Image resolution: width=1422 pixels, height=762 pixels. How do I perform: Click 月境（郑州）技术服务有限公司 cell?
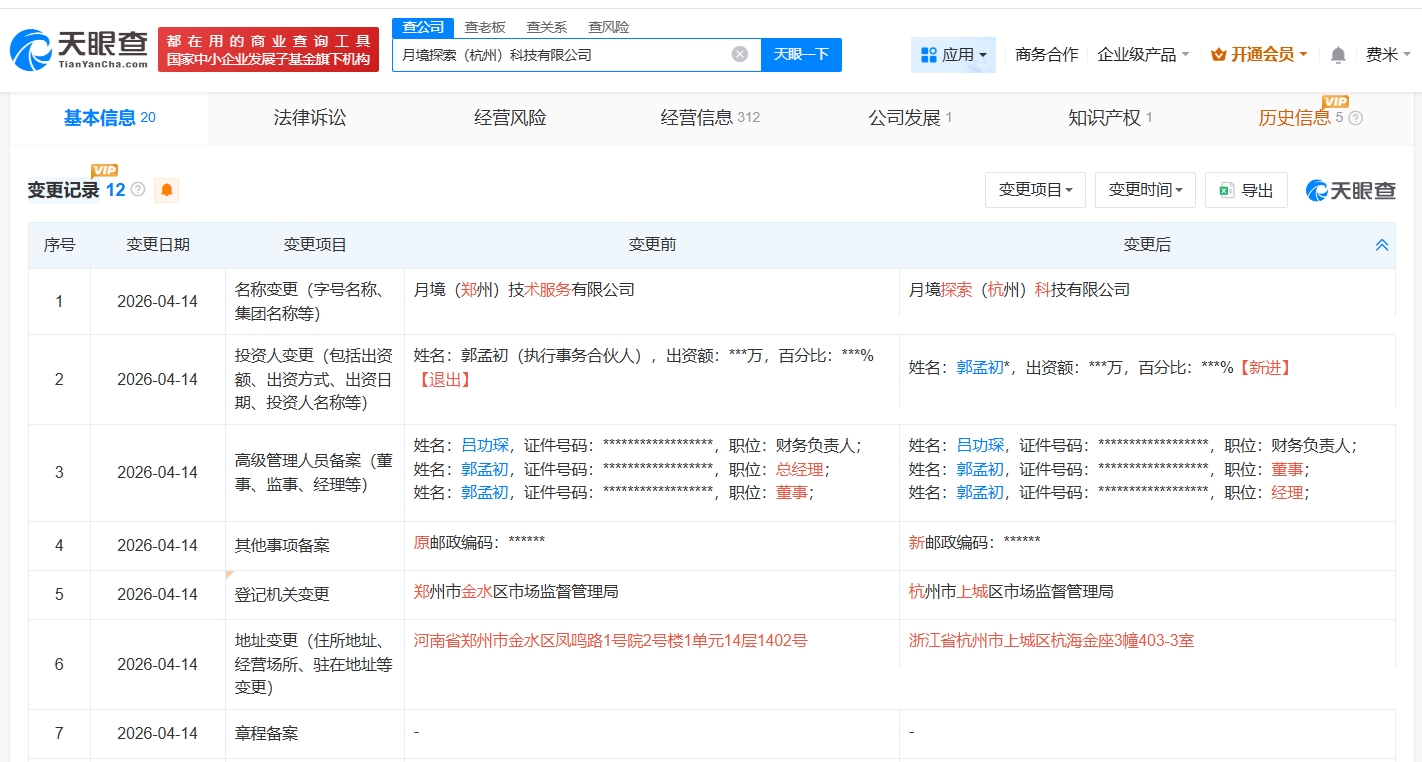tap(524, 290)
